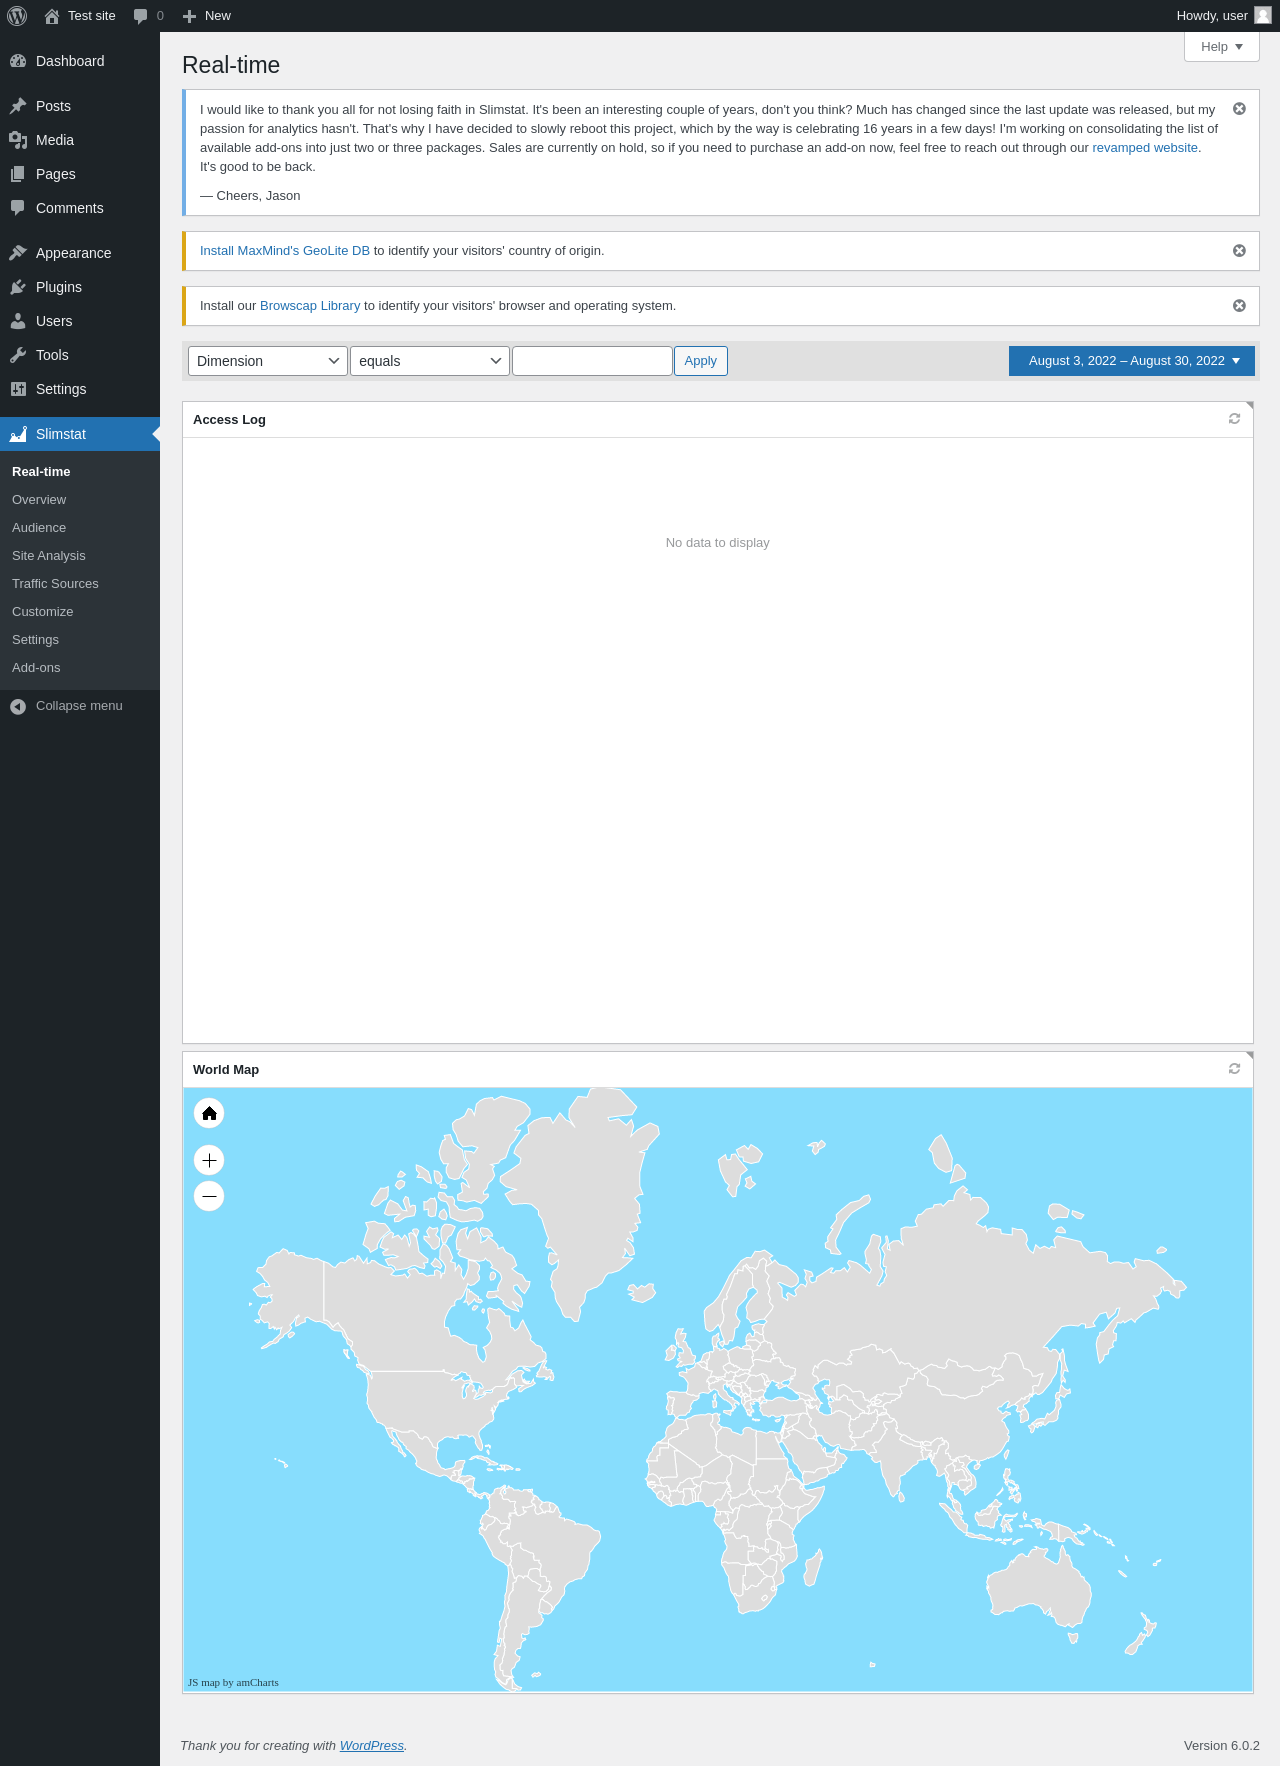Click the filter value text field
Image resolution: width=1280 pixels, height=1766 pixels.
point(592,361)
